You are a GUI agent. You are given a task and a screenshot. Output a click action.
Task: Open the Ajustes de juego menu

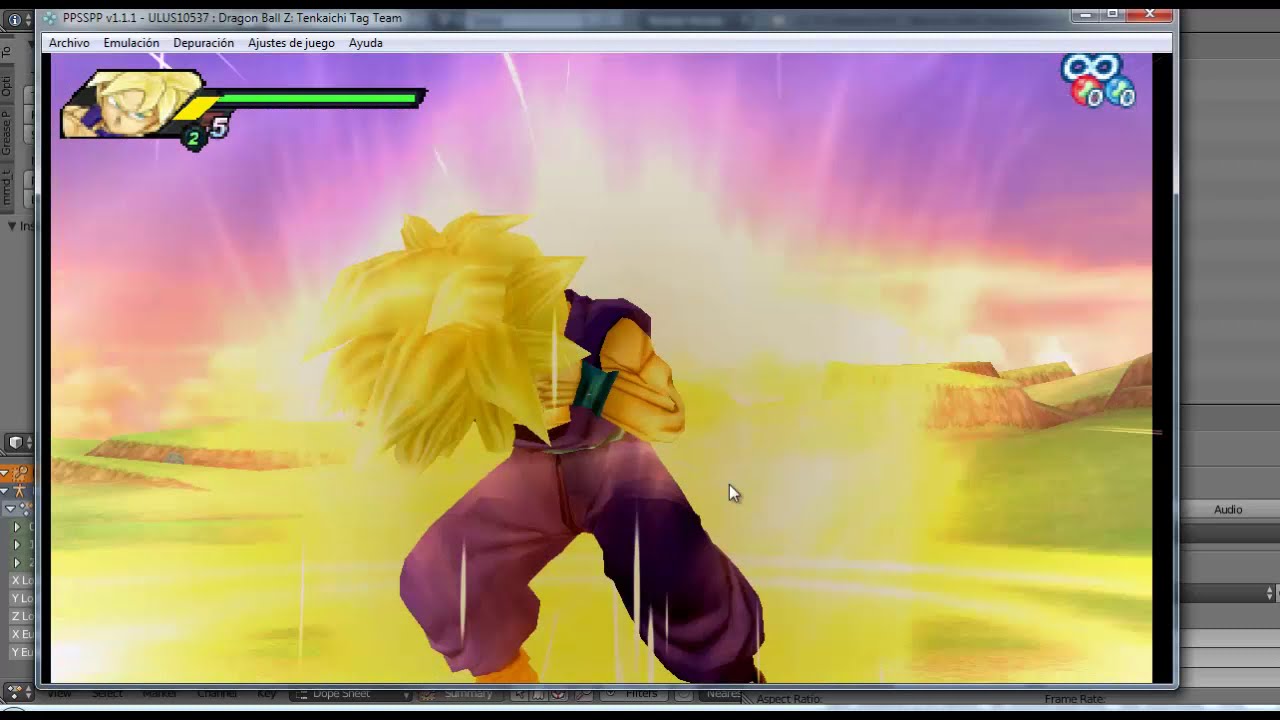[291, 43]
